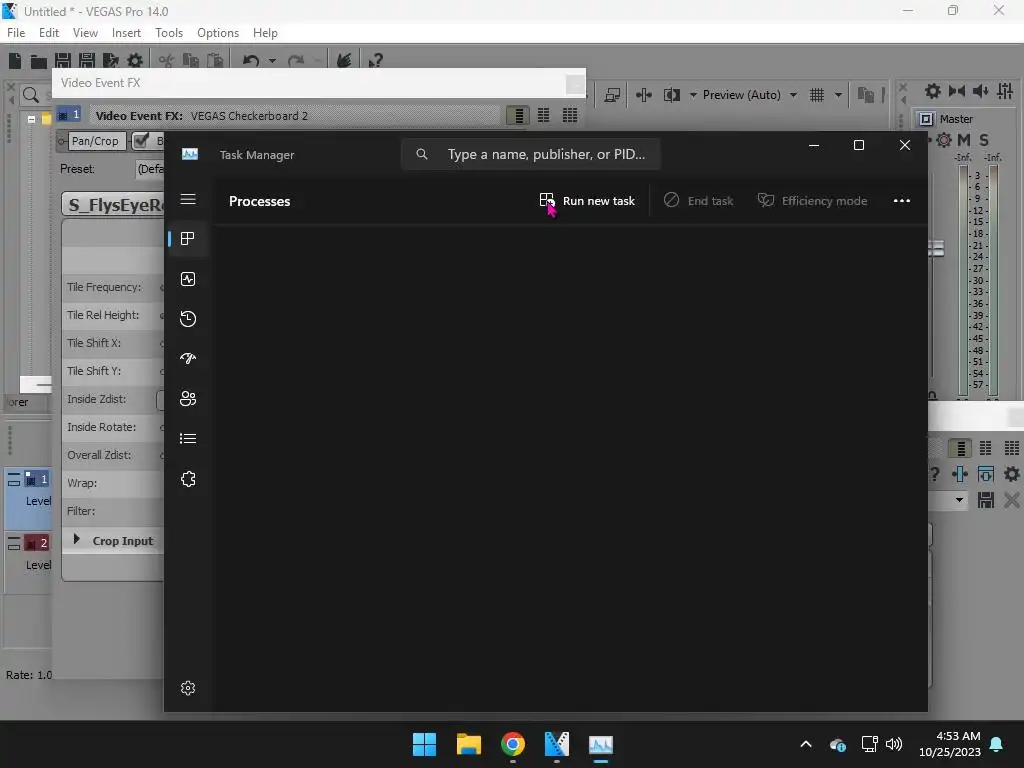Viewport: 1024px width, 768px height.
Task: Open Services page in Task Manager sidebar
Action: 188,479
